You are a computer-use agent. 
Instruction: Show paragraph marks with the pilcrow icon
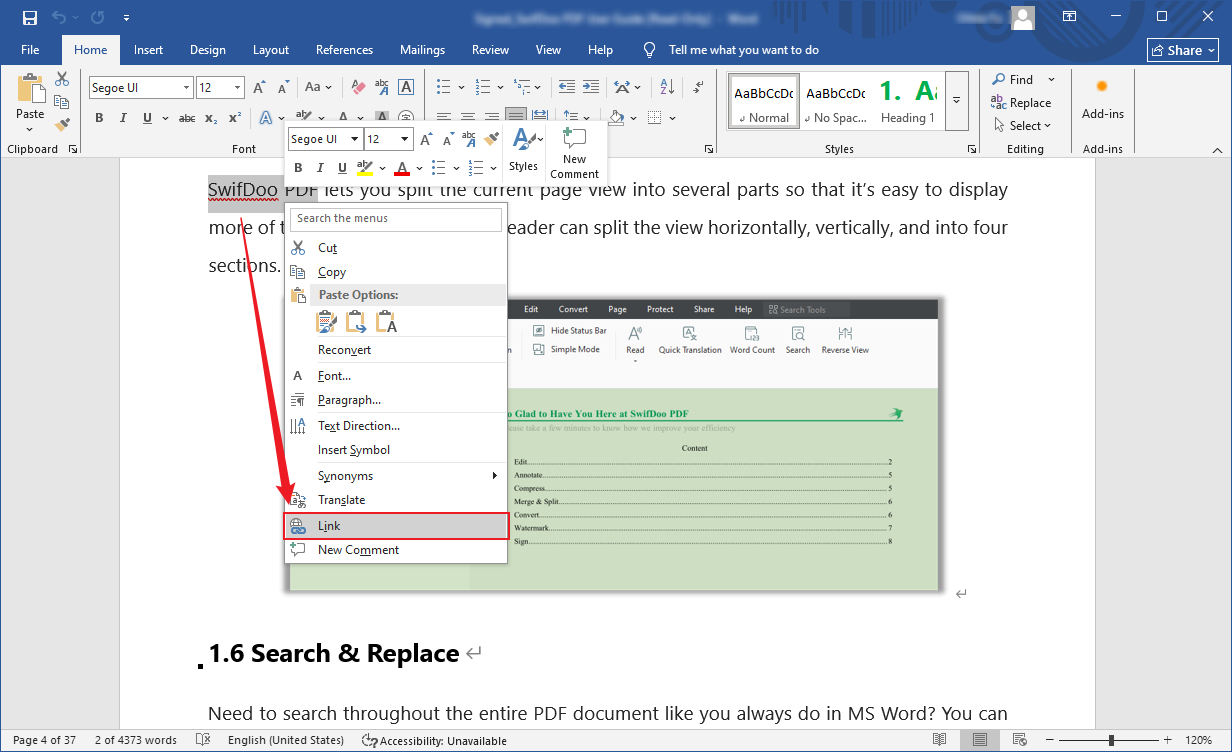coord(697,87)
